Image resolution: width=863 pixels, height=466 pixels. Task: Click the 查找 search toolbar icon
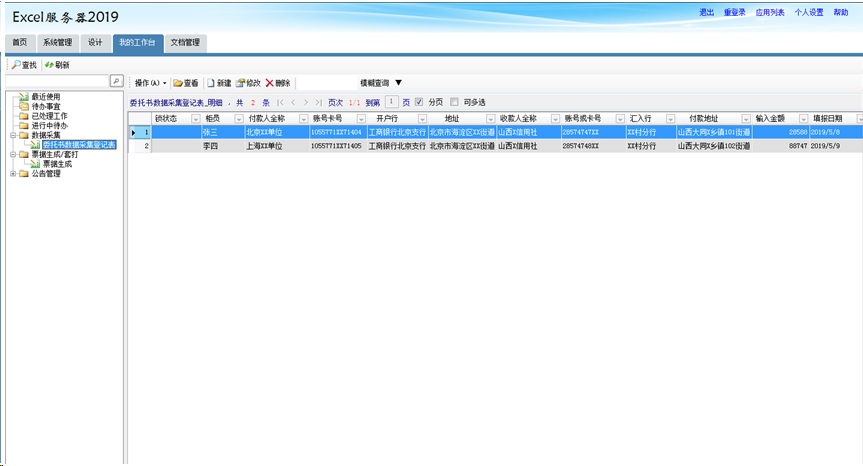point(16,65)
